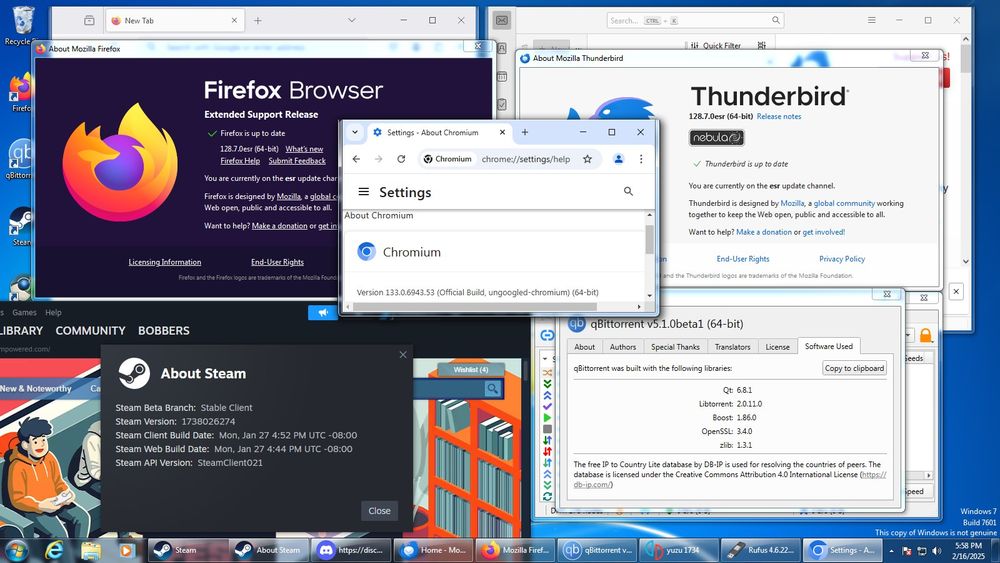Open Translators tab in qBittorrent

coord(732,347)
